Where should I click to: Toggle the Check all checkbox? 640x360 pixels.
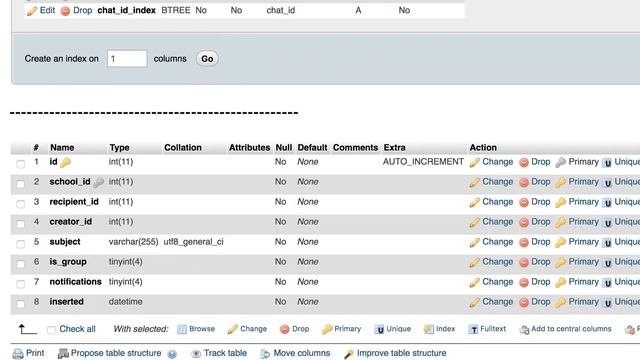click(51, 330)
